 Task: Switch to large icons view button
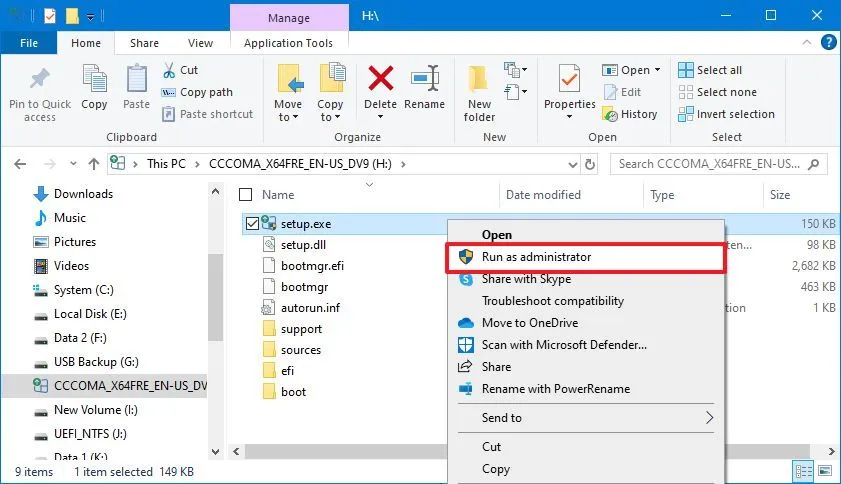(825, 472)
